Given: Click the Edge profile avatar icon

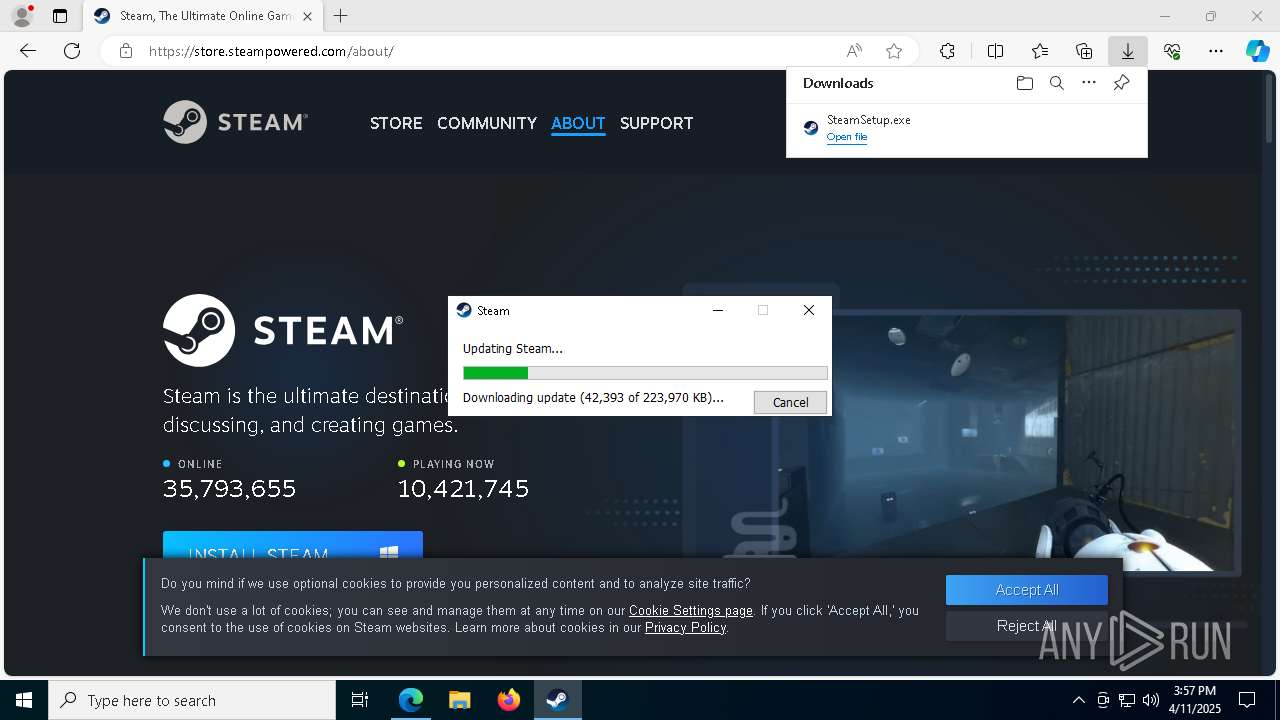Looking at the screenshot, I should (21, 16).
